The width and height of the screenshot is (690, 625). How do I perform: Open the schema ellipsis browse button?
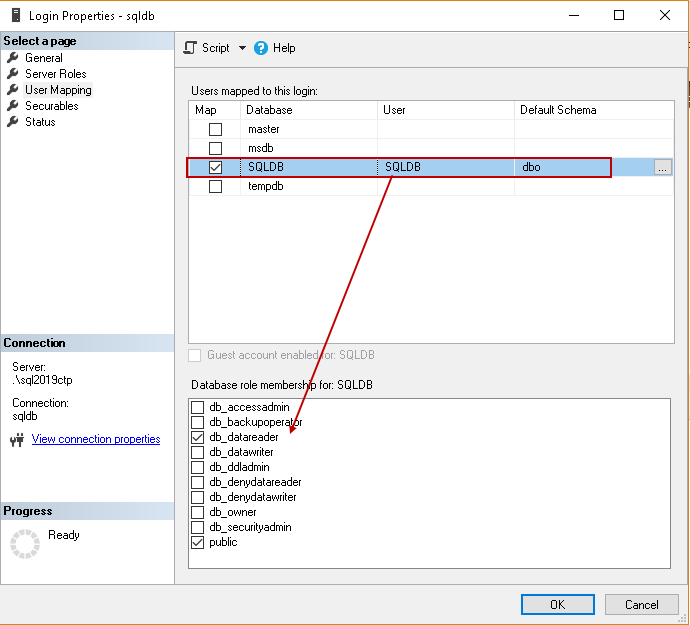tap(662, 167)
